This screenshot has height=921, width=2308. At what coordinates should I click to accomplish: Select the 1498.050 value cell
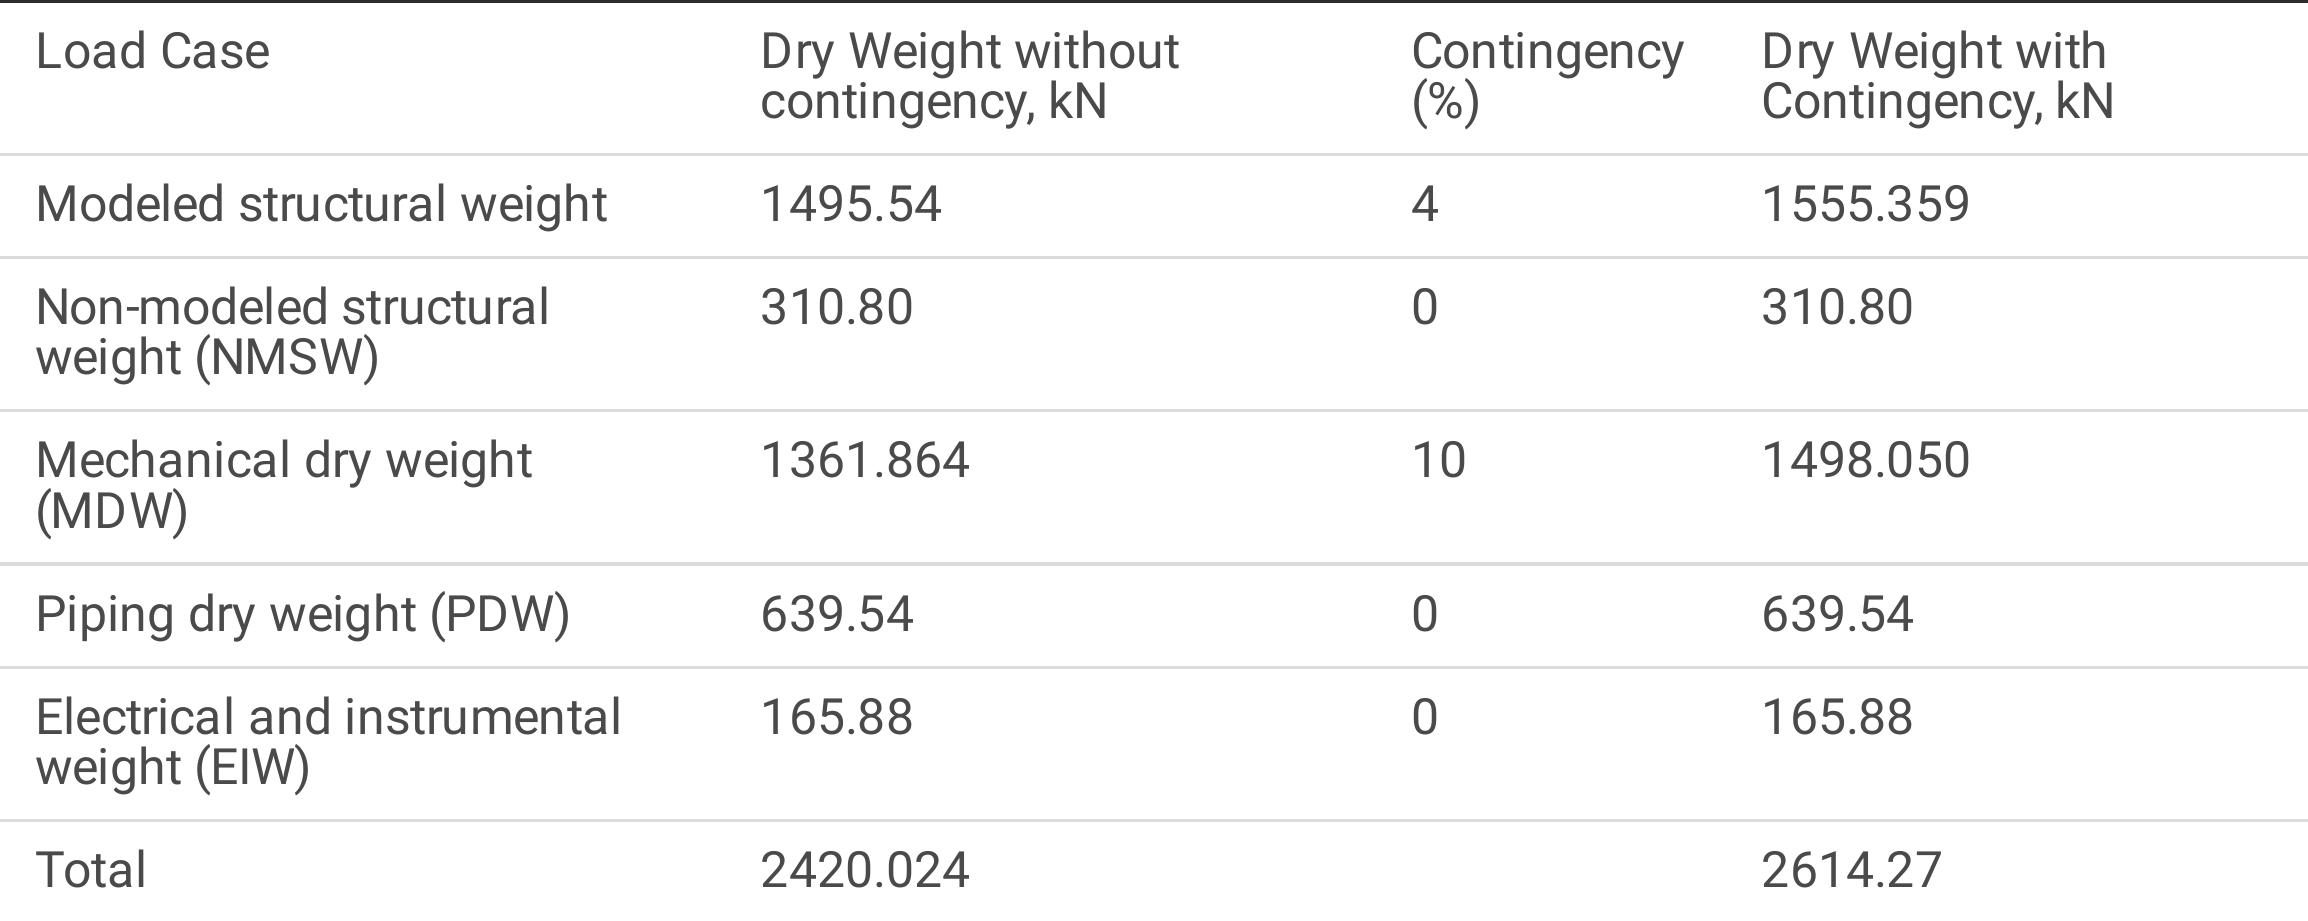[x=1864, y=461]
